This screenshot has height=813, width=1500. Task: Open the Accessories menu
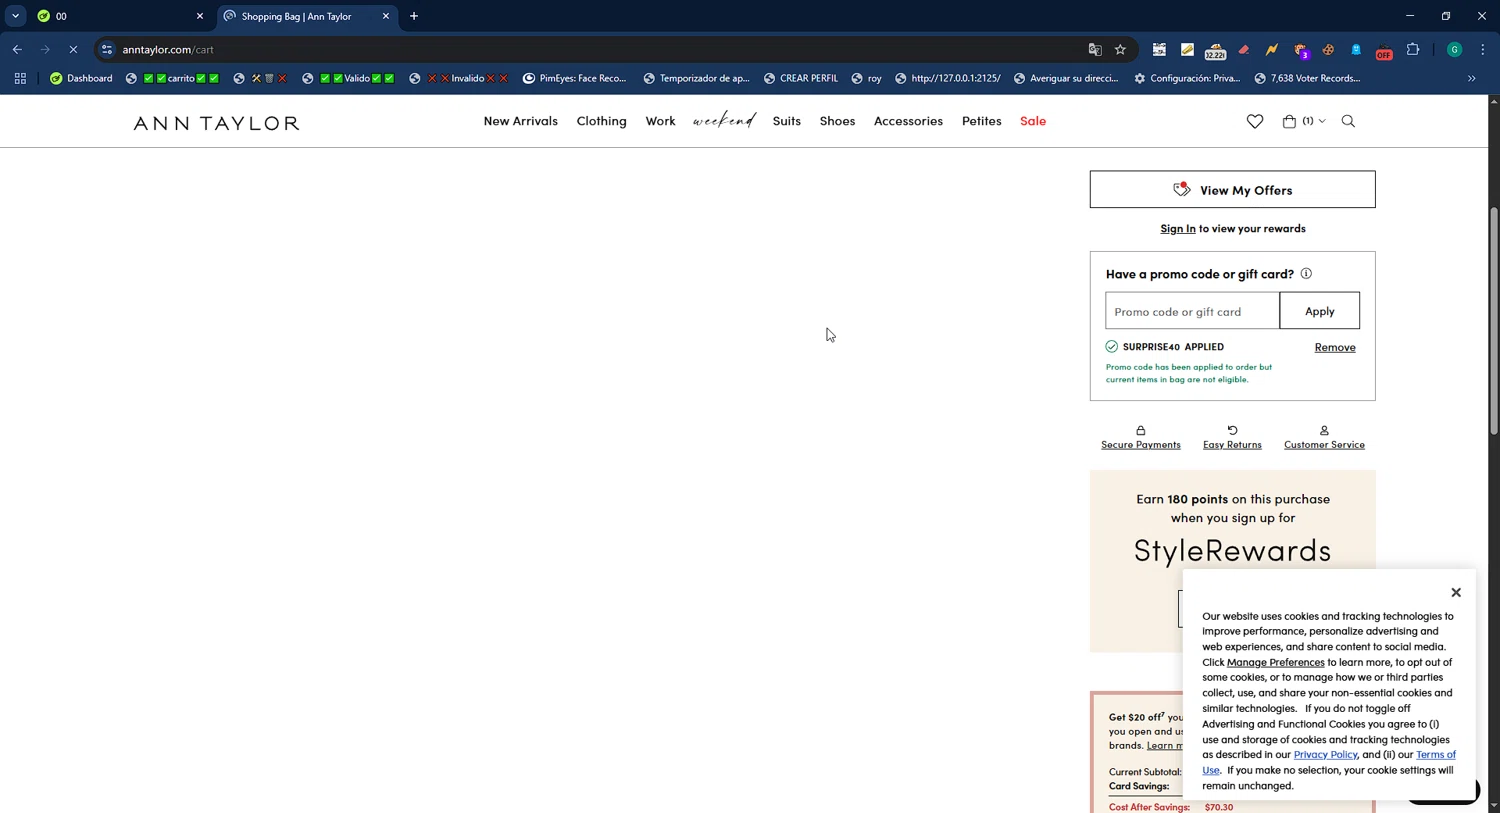pyautogui.click(x=908, y=121)
